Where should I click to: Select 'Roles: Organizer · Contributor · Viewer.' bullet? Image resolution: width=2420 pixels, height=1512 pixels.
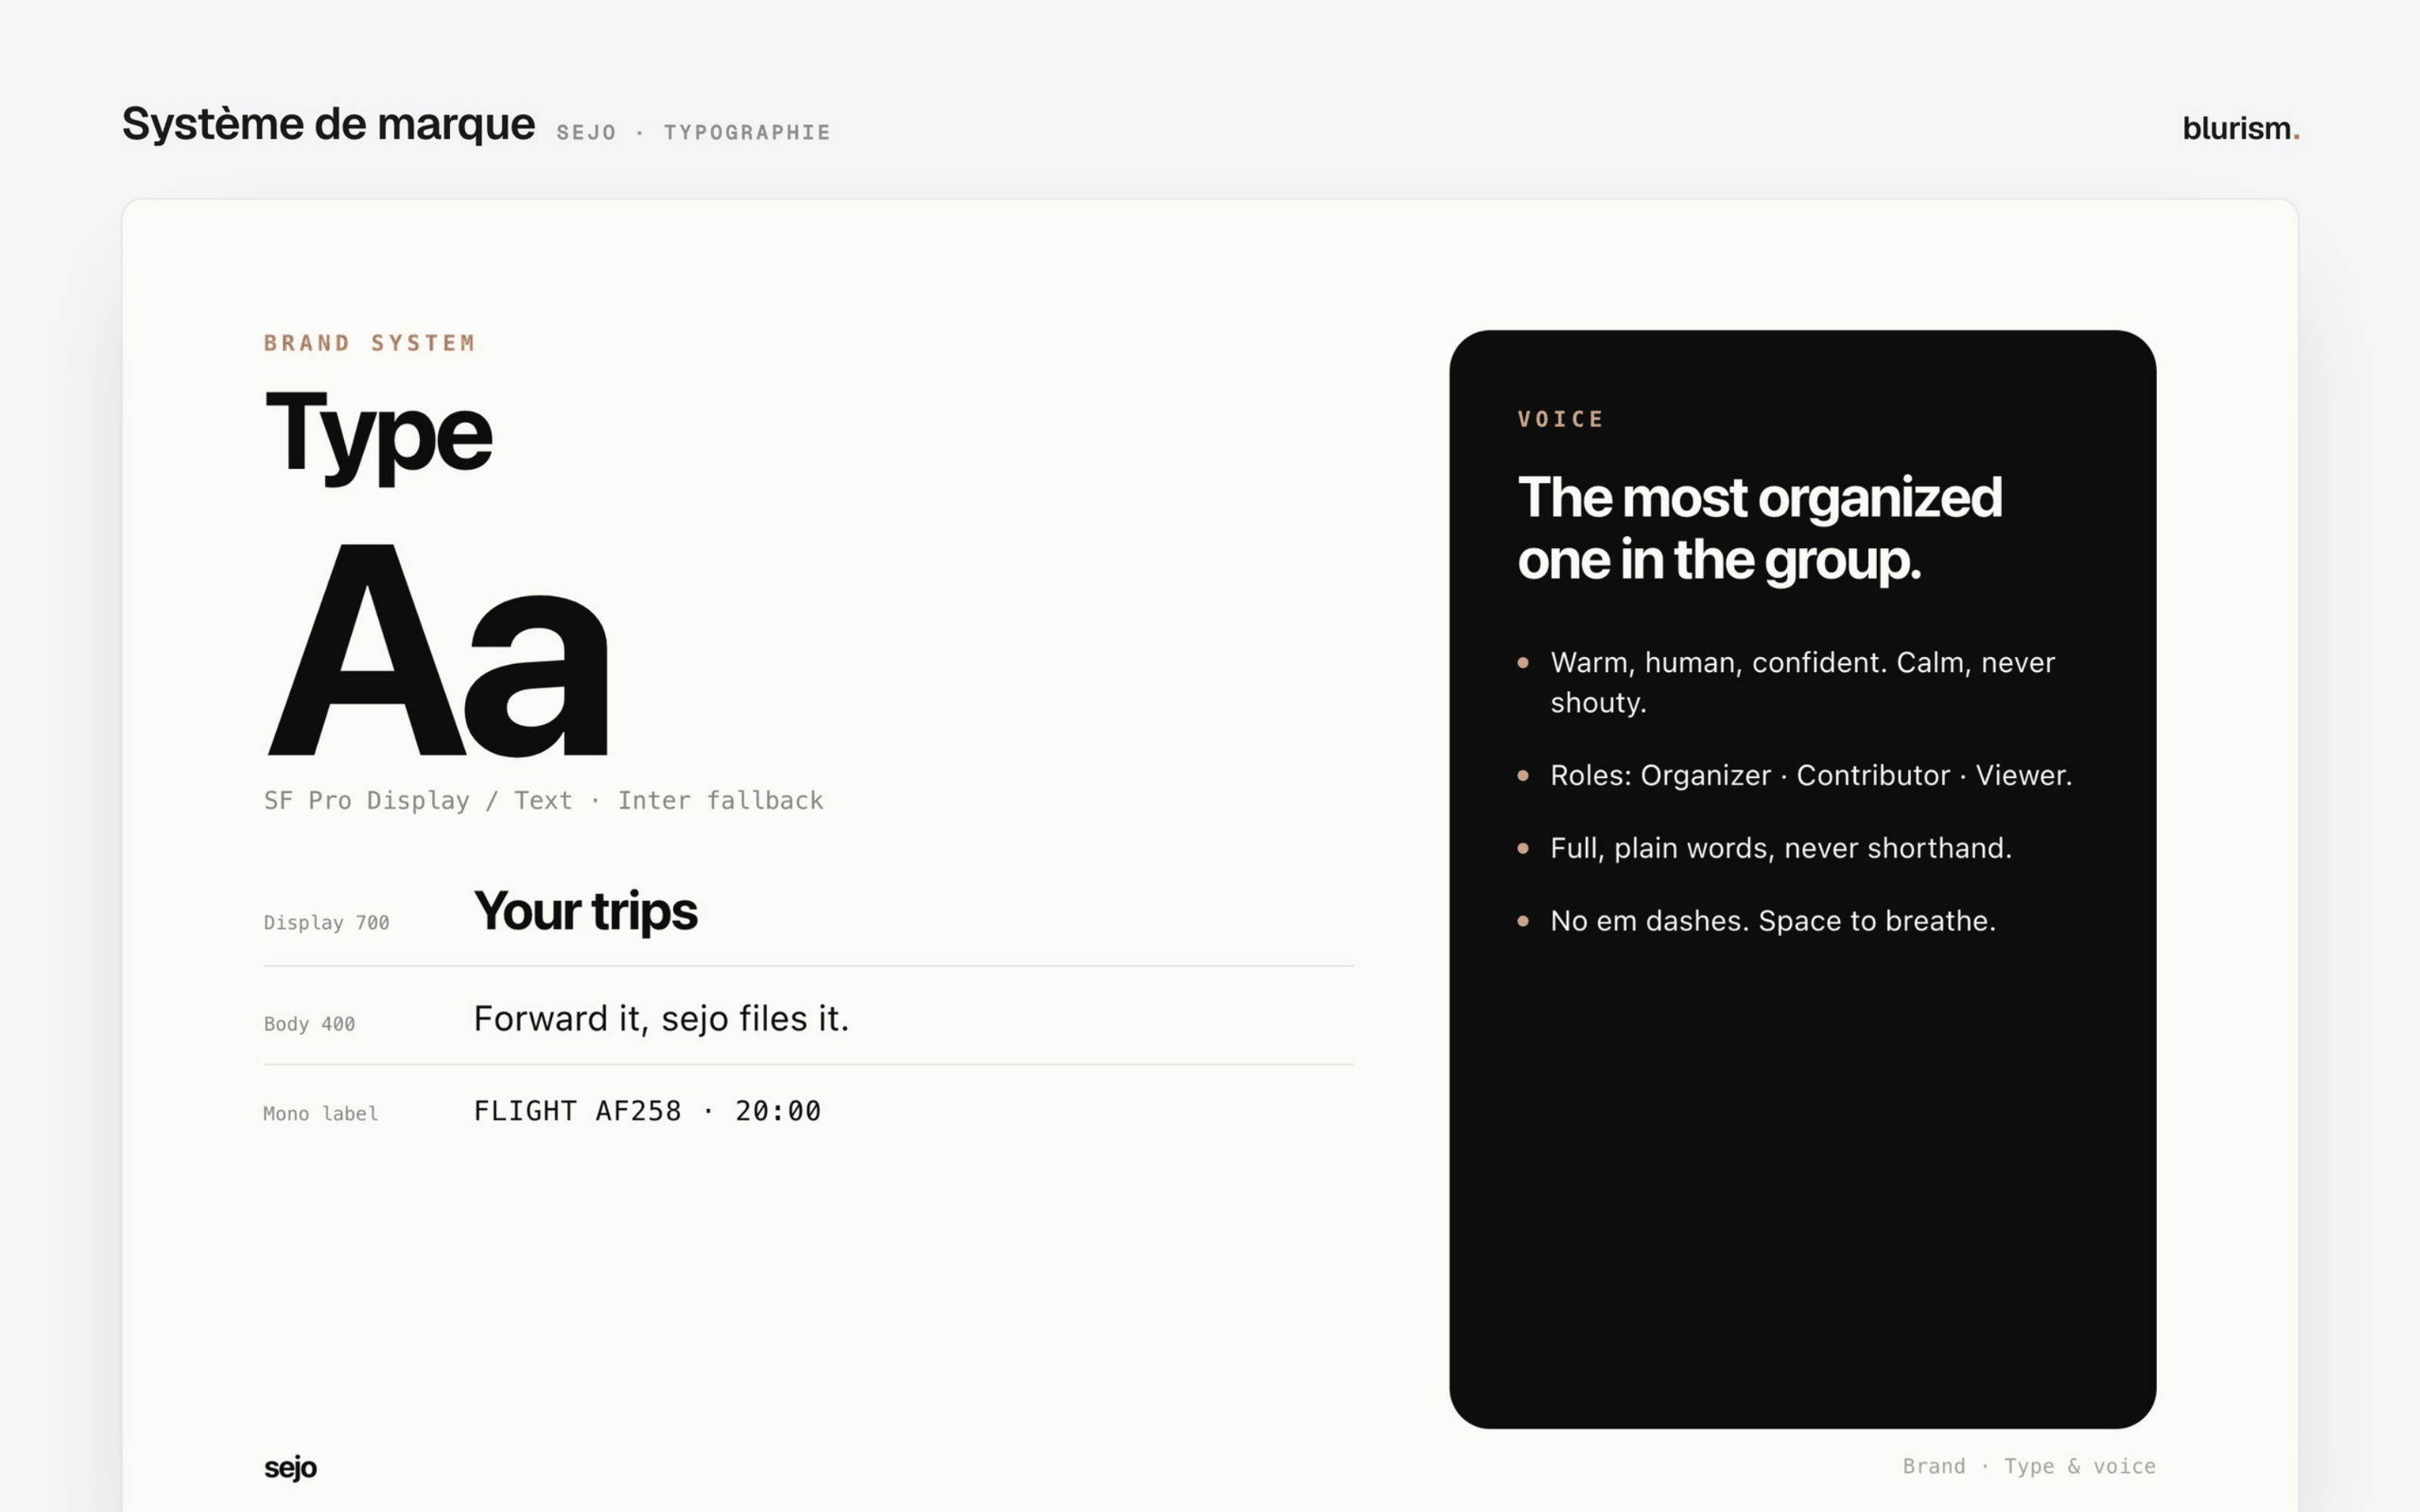(x=1811, y=775)
